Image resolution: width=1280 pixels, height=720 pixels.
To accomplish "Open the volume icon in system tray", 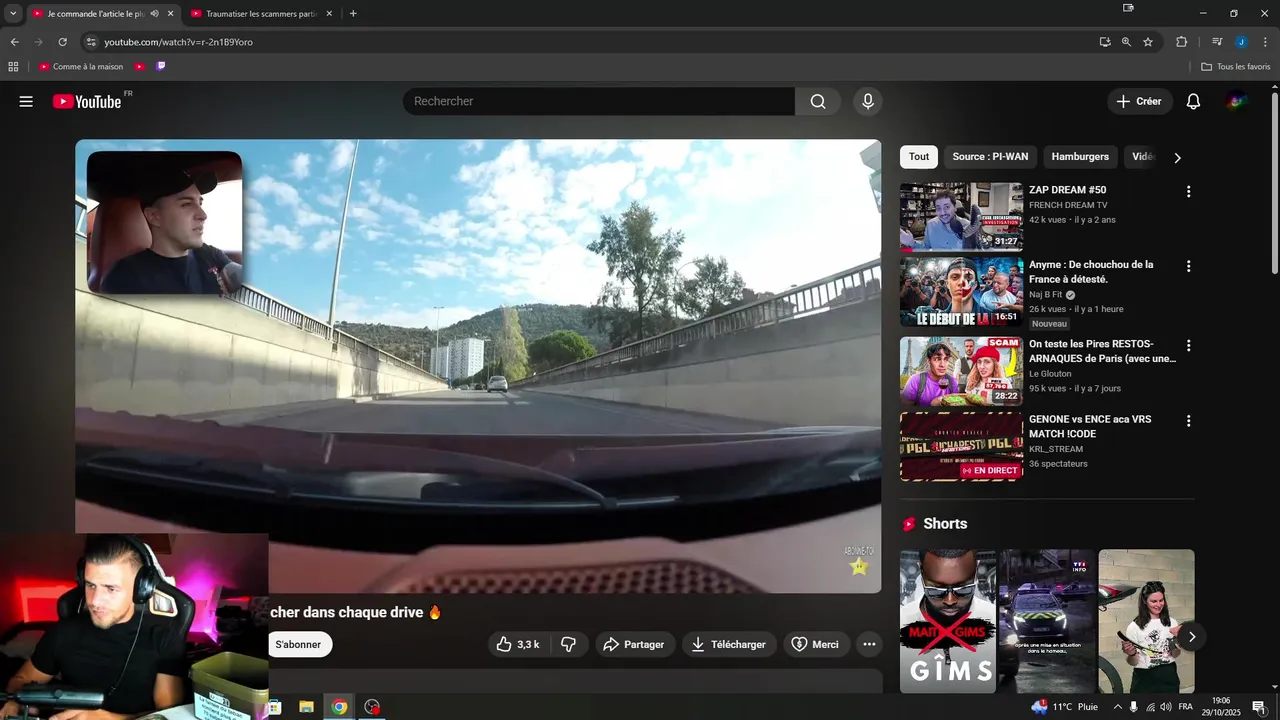I will tap(1166, 707).
